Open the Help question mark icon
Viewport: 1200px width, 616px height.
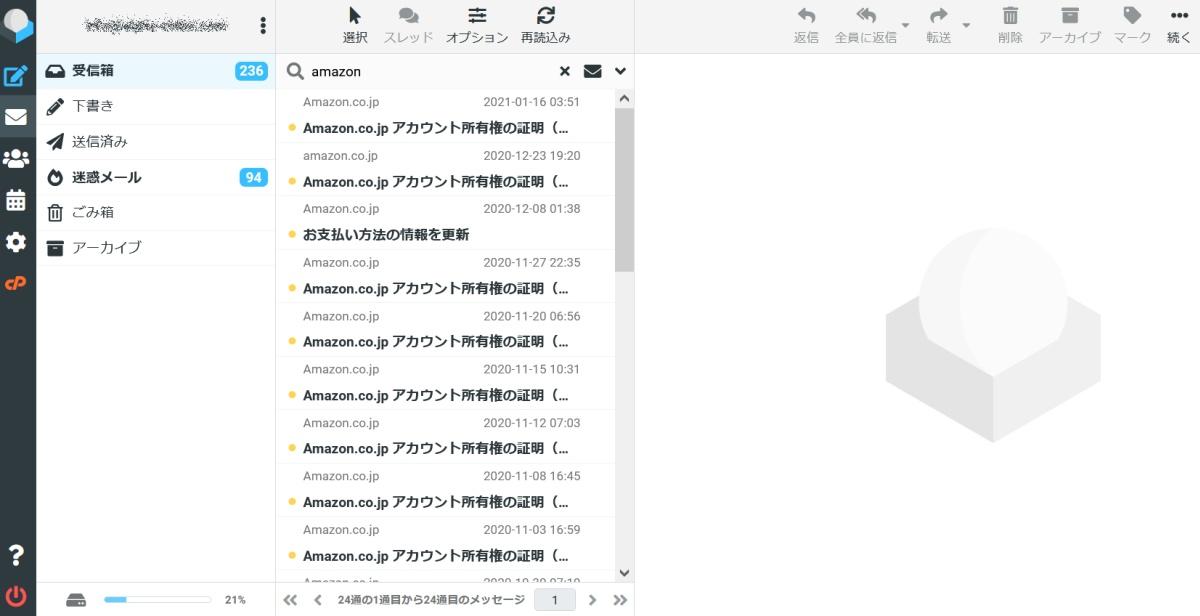(16, 556)
